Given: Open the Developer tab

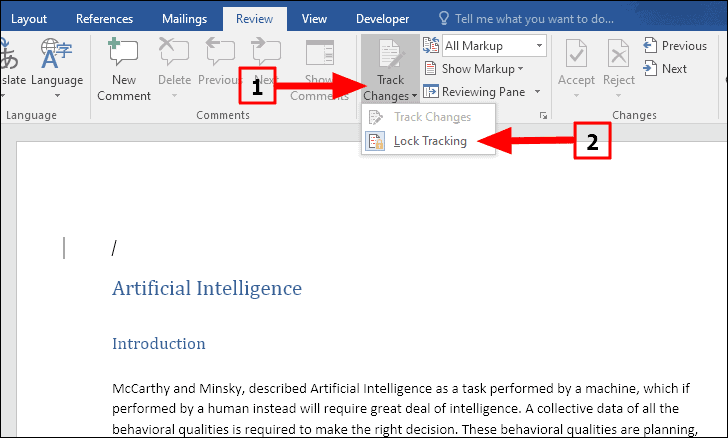Looking at the screenshot, I should 381,18.
